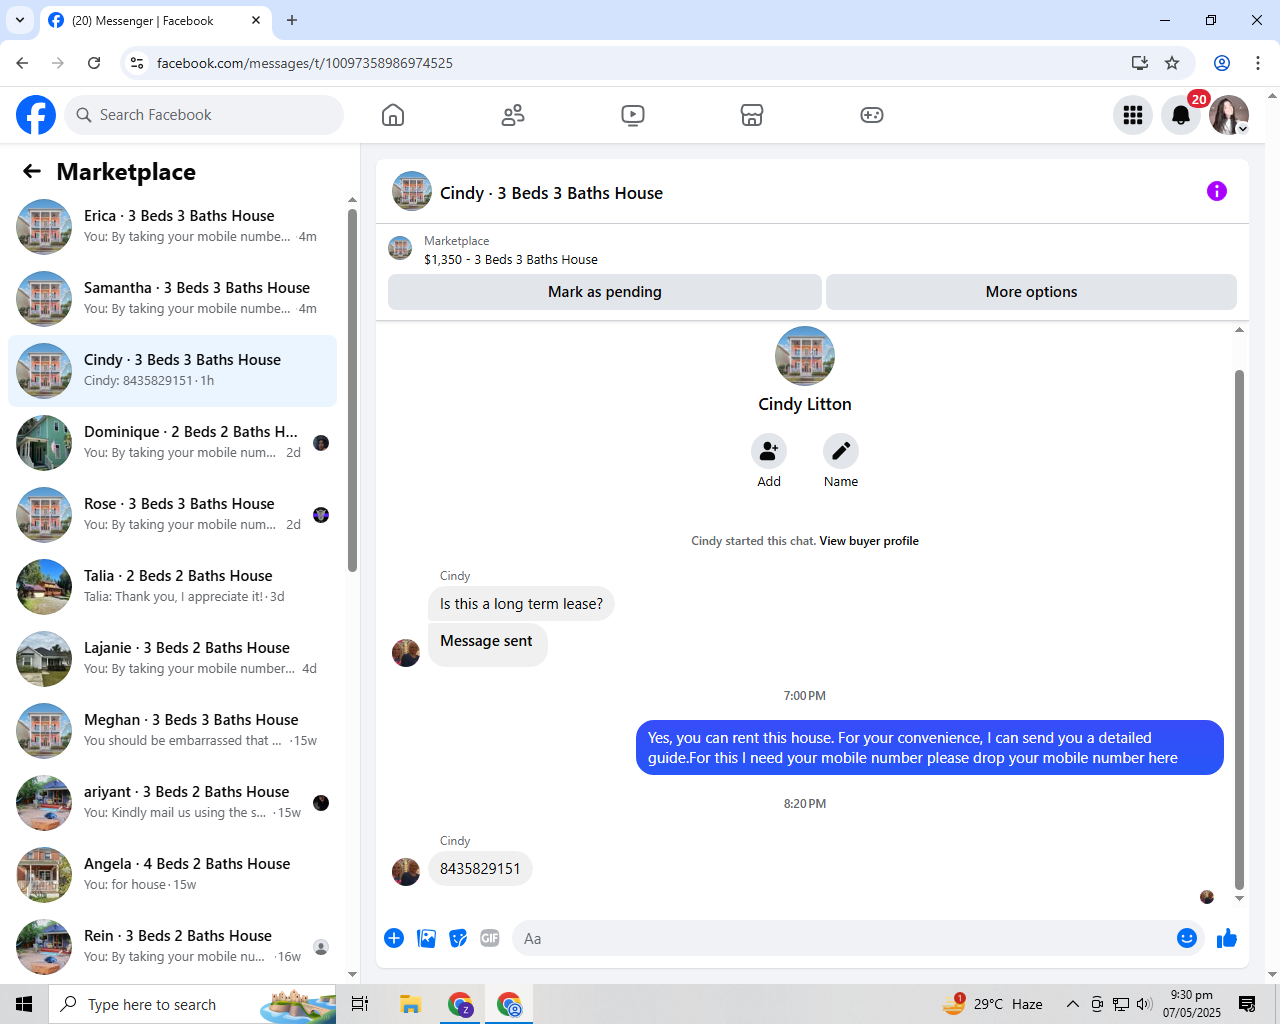Click Cindy's avatar beside 8435829151 message
Screen dimensions: 1280x1024
pyautogui.click(x=406, y=871)
